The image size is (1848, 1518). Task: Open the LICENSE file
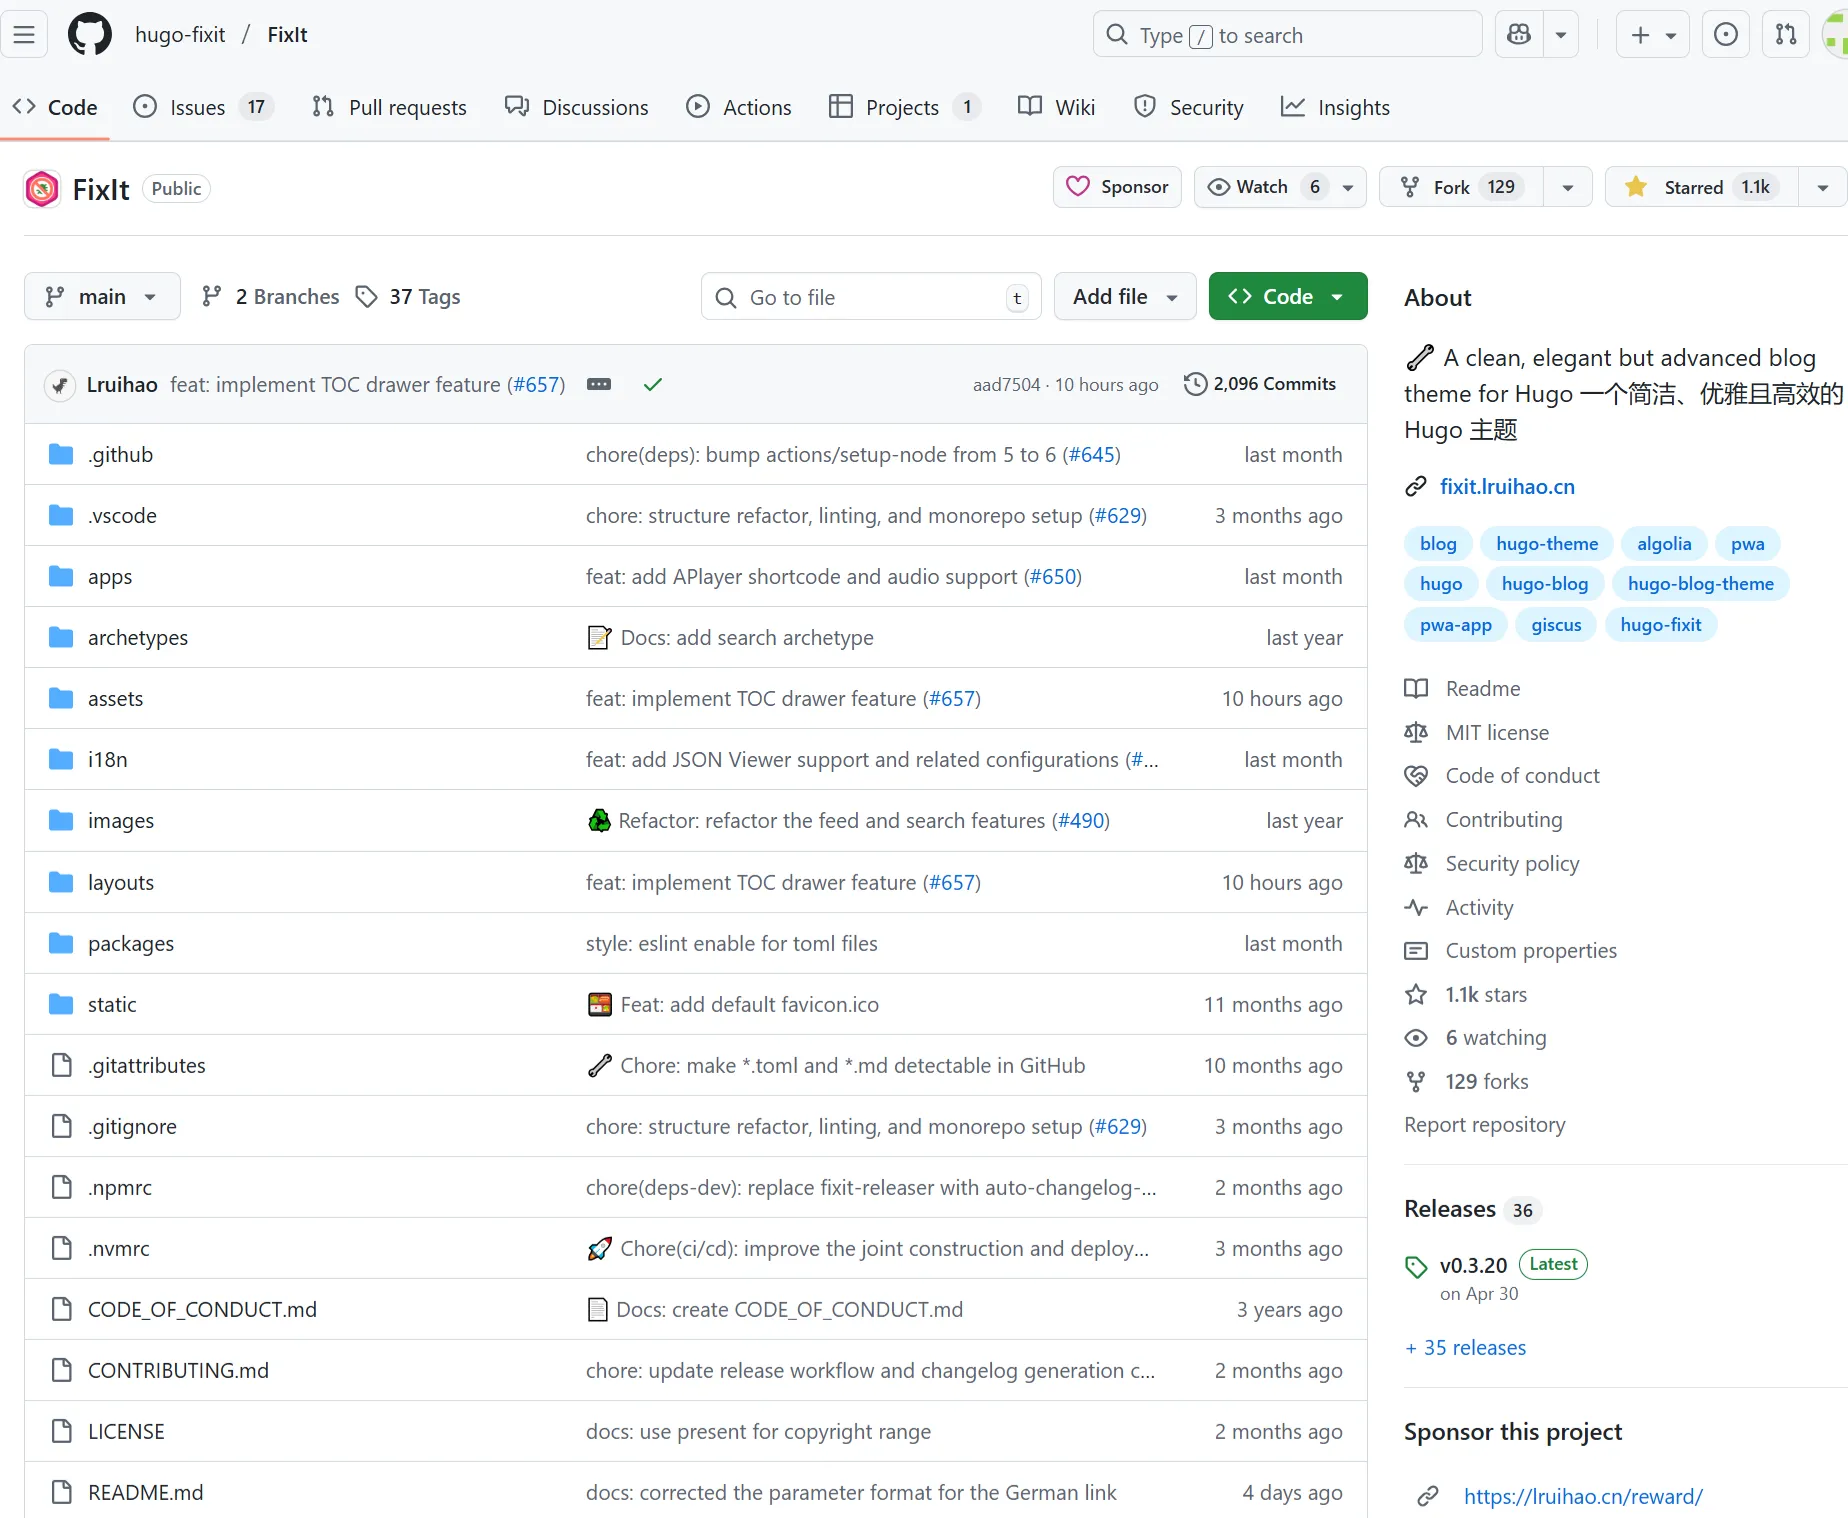point(126,1431)
